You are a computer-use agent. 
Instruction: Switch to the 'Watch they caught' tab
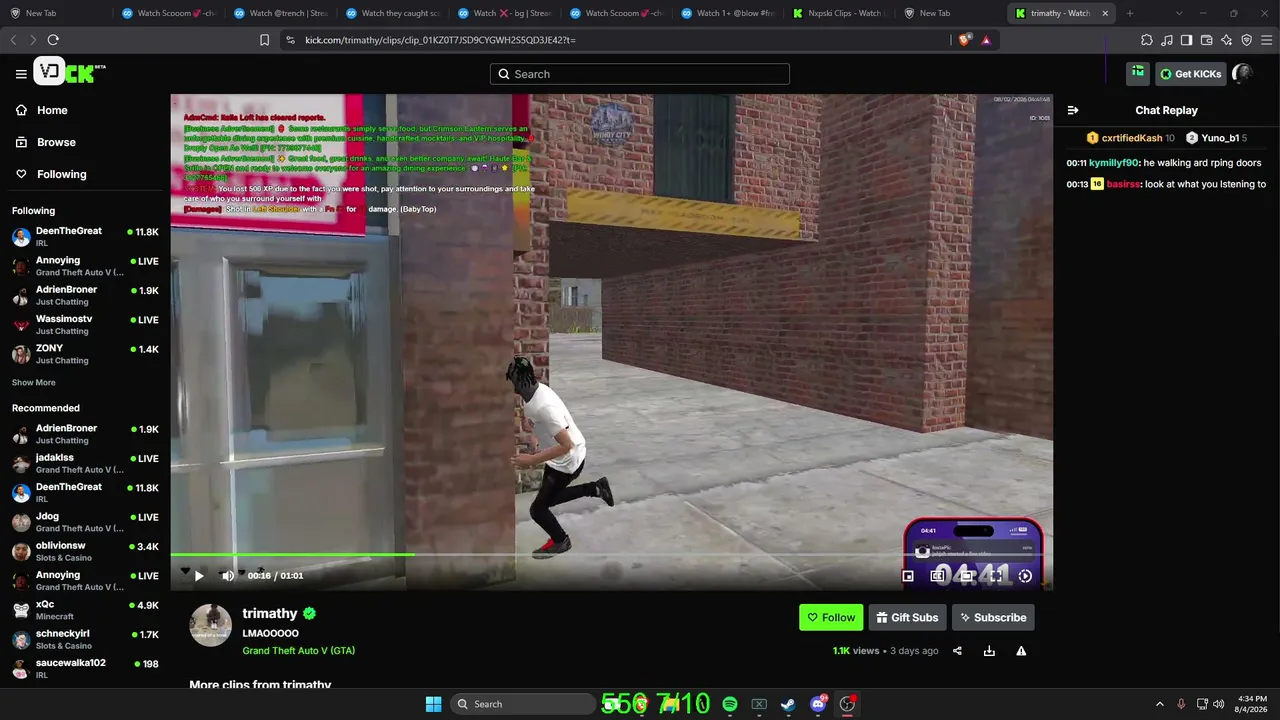pyautogui.click(x=392, y=13)
